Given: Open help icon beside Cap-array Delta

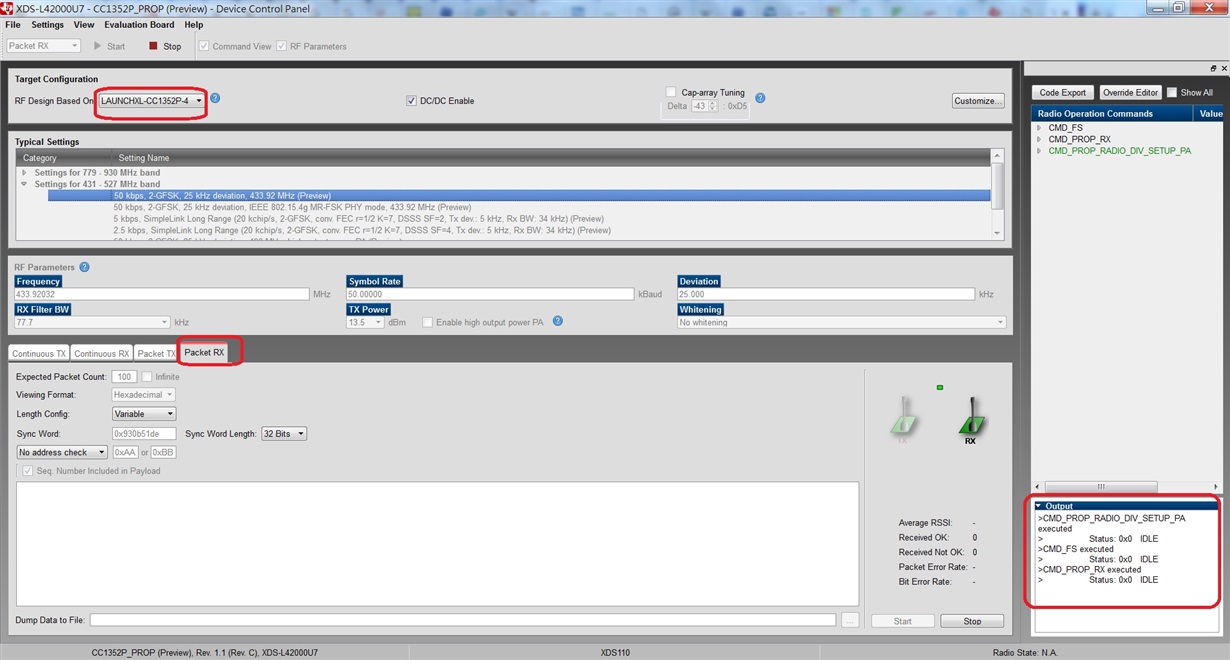Looking at the screenshot, I should pyautogui.click(x=760, y=98).
